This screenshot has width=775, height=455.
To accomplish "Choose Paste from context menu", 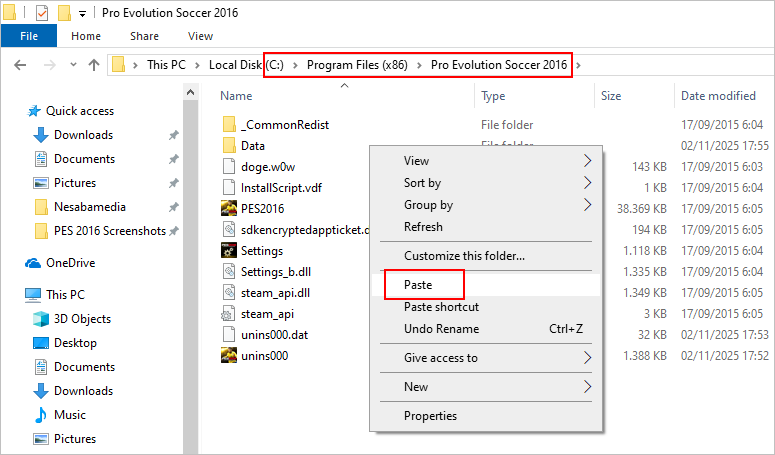I will [x=486, y=285].
